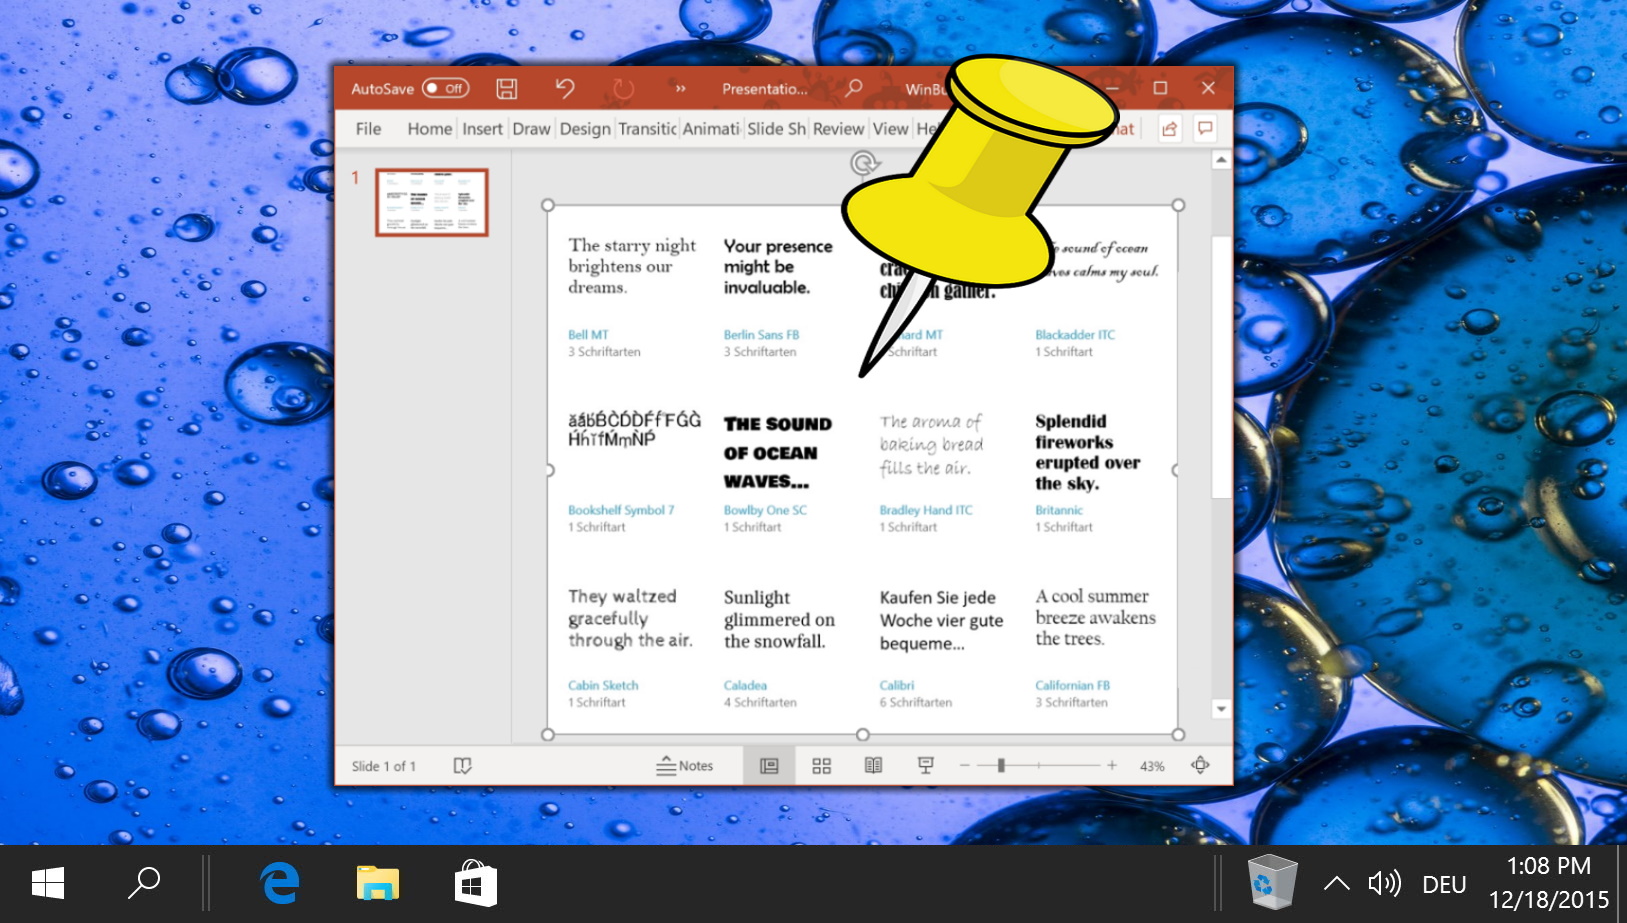Switch to the Home tab
The width and height of the screenshot is (1627, 923).
[x=430, y=128]
